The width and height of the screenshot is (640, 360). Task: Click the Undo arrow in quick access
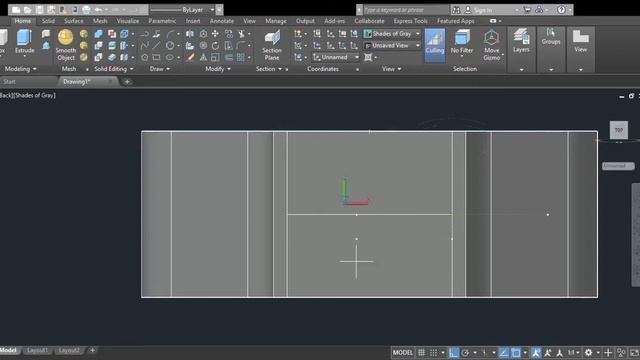tap(98, 9)
